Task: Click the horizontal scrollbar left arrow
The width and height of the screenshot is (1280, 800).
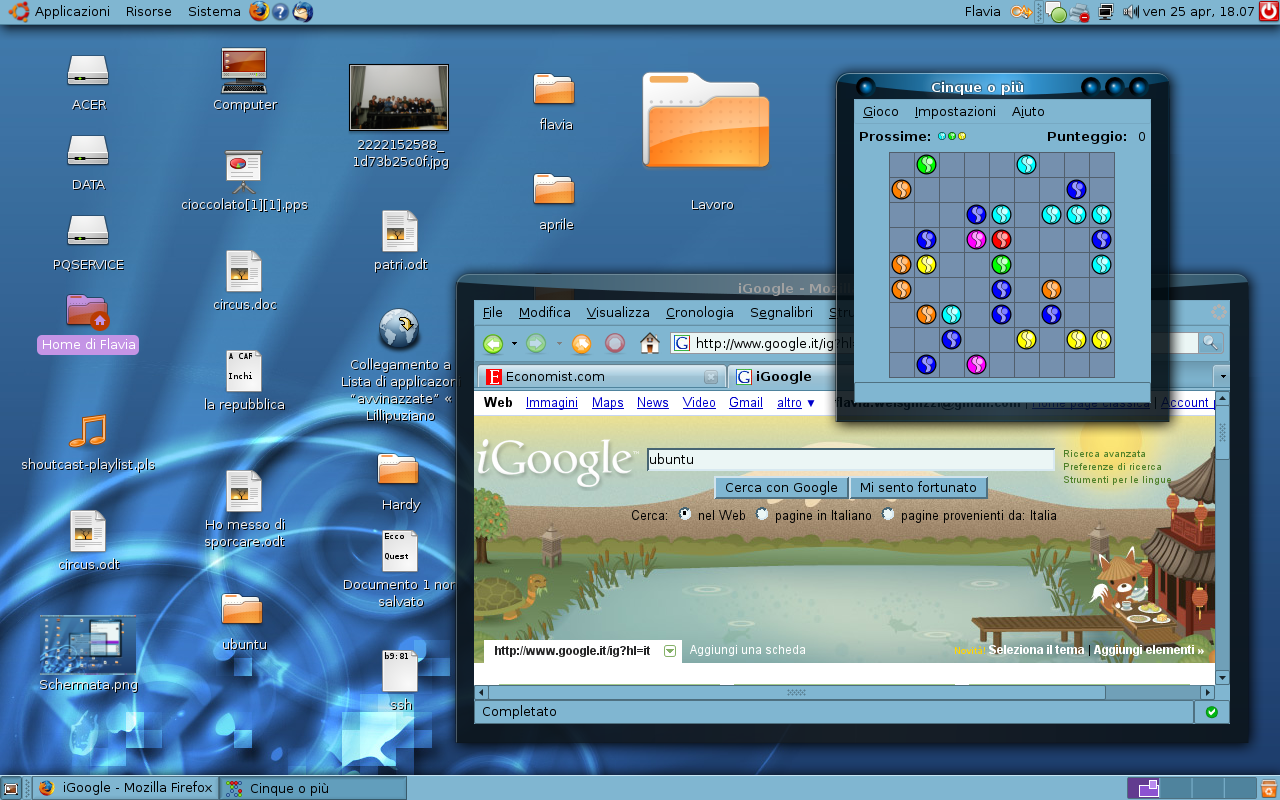Action: pyautogui.click(x=481, y=692)
